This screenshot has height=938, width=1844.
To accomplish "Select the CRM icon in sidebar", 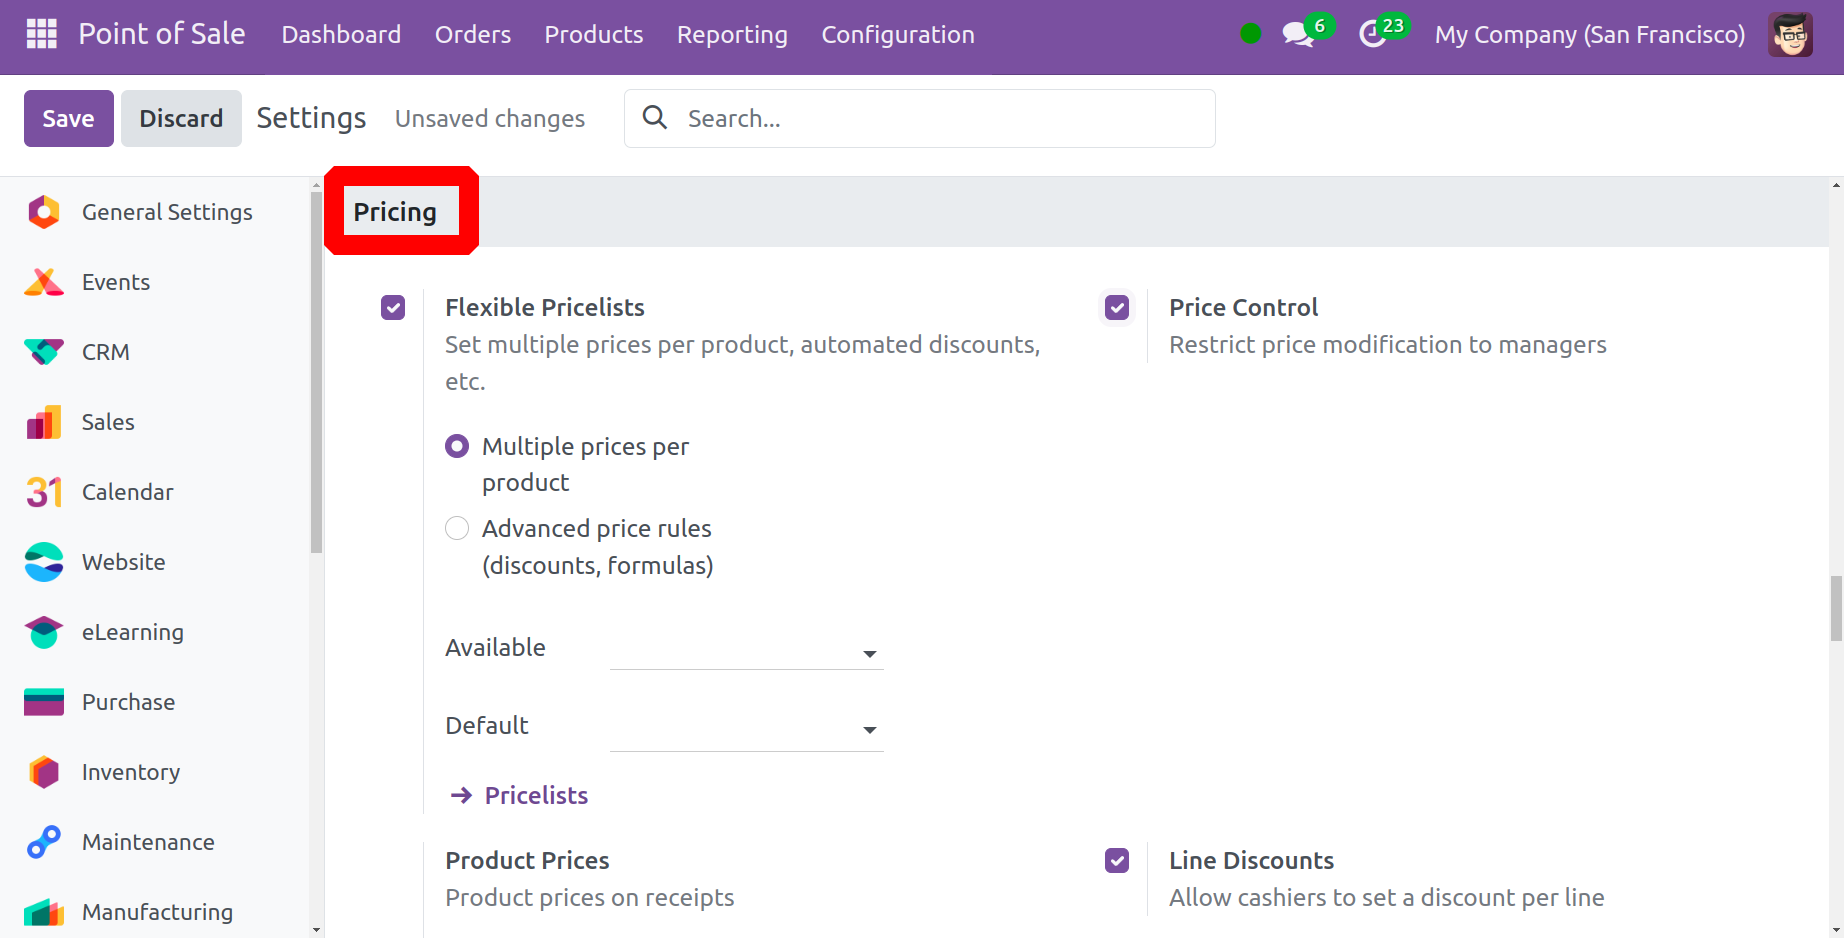I will [x=44, y=352].
